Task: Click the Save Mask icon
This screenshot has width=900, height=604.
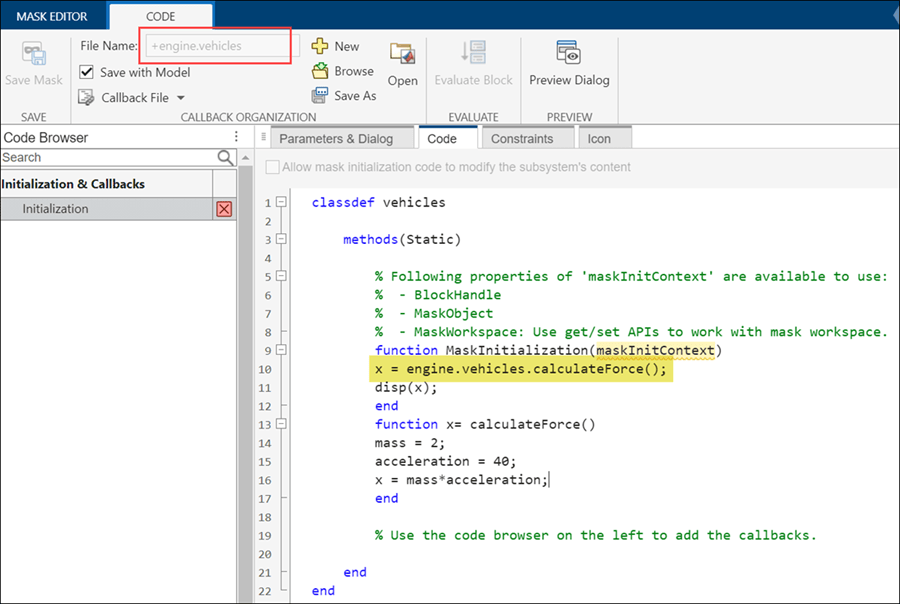Action: pos(34,54)
